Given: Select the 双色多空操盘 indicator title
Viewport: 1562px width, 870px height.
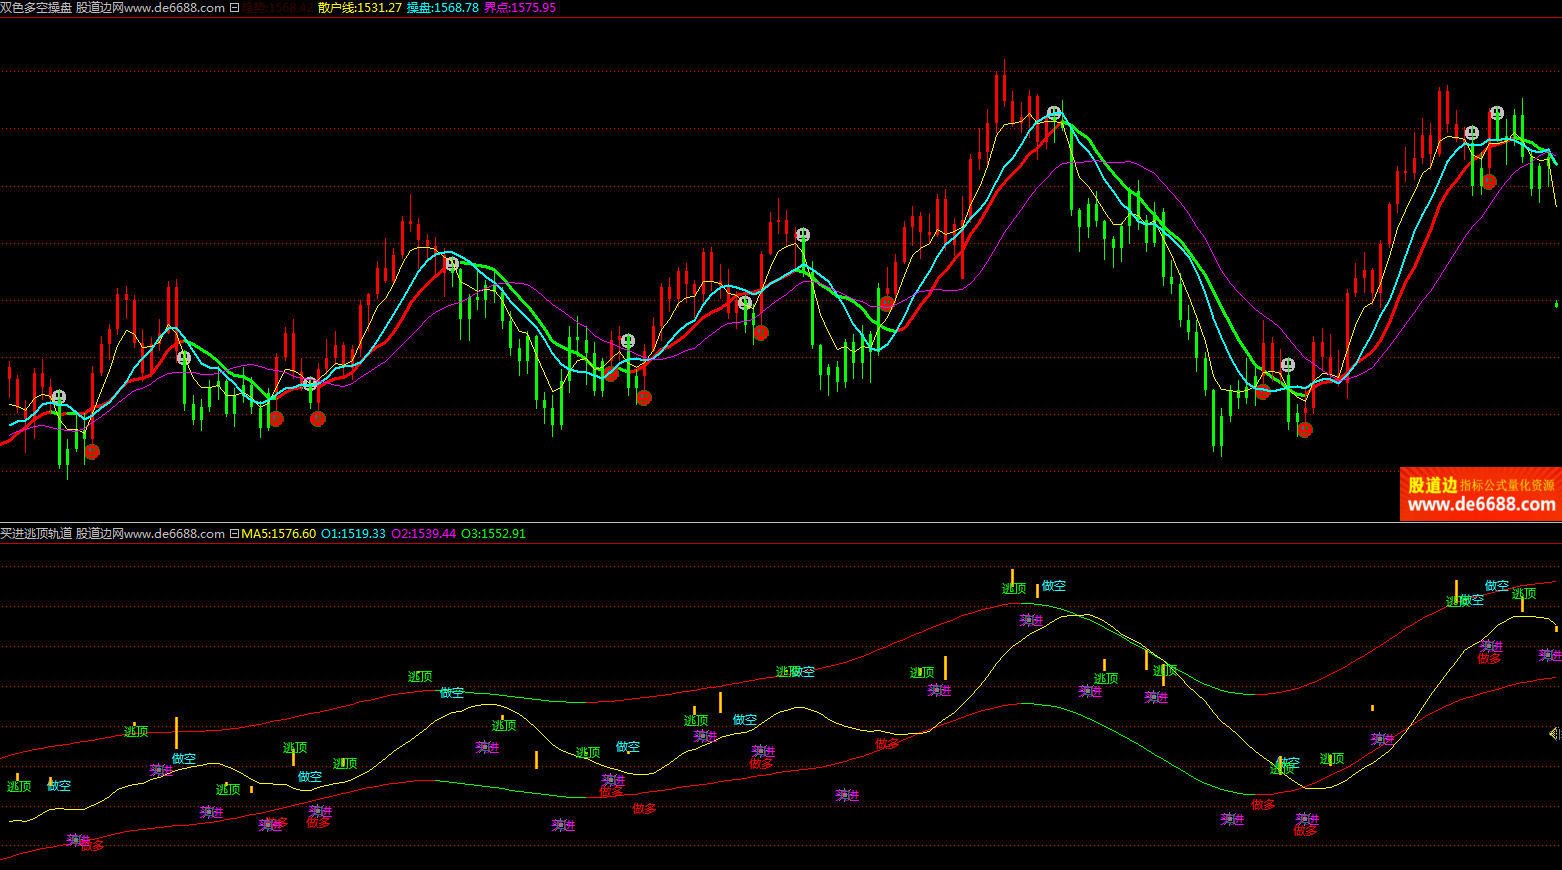Looking at the screenshot, I should [36, 8].
